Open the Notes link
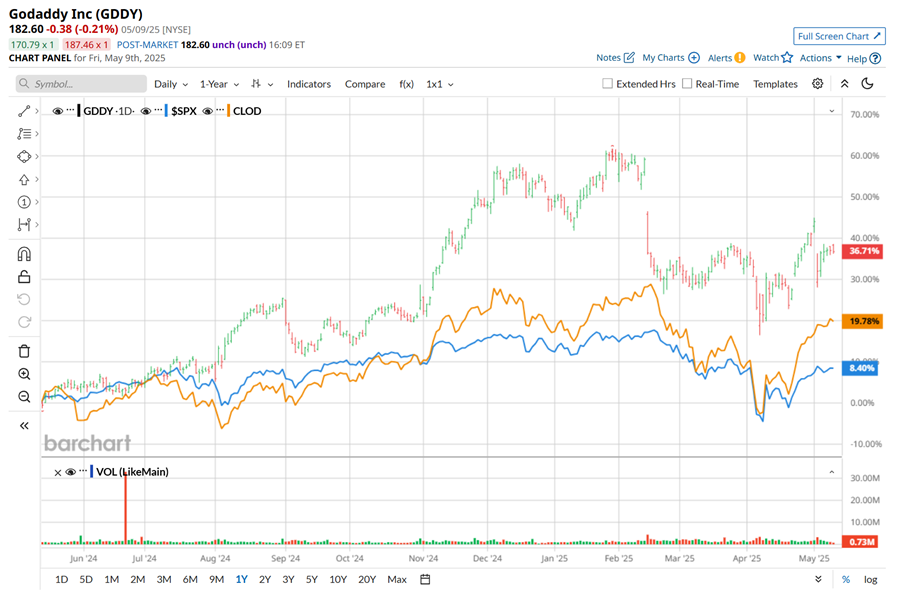The width and height of the screenshot is (903, 592). pyautogui.click(x=615, y=58)
